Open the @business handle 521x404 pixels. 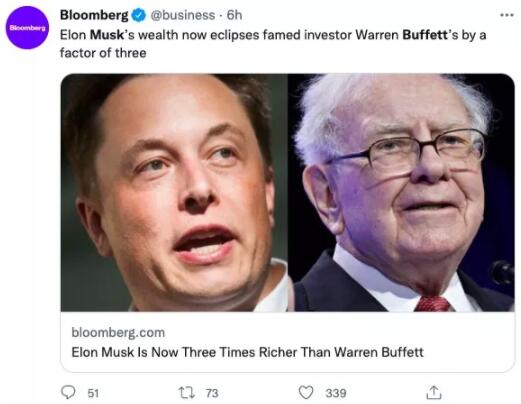click(183, 15)
